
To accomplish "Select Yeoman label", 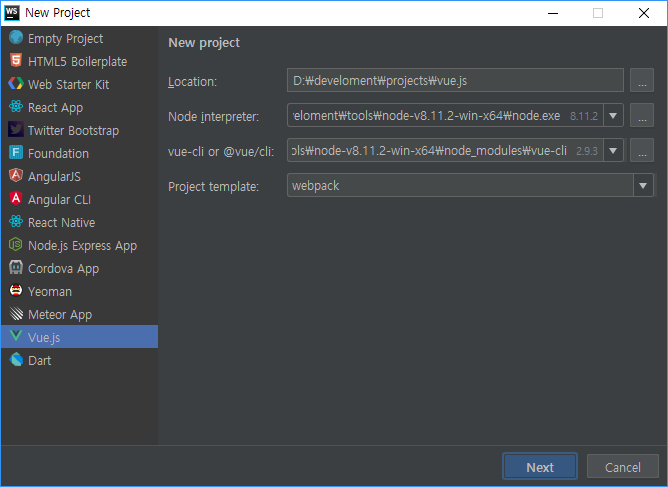I will pos(50,292).
